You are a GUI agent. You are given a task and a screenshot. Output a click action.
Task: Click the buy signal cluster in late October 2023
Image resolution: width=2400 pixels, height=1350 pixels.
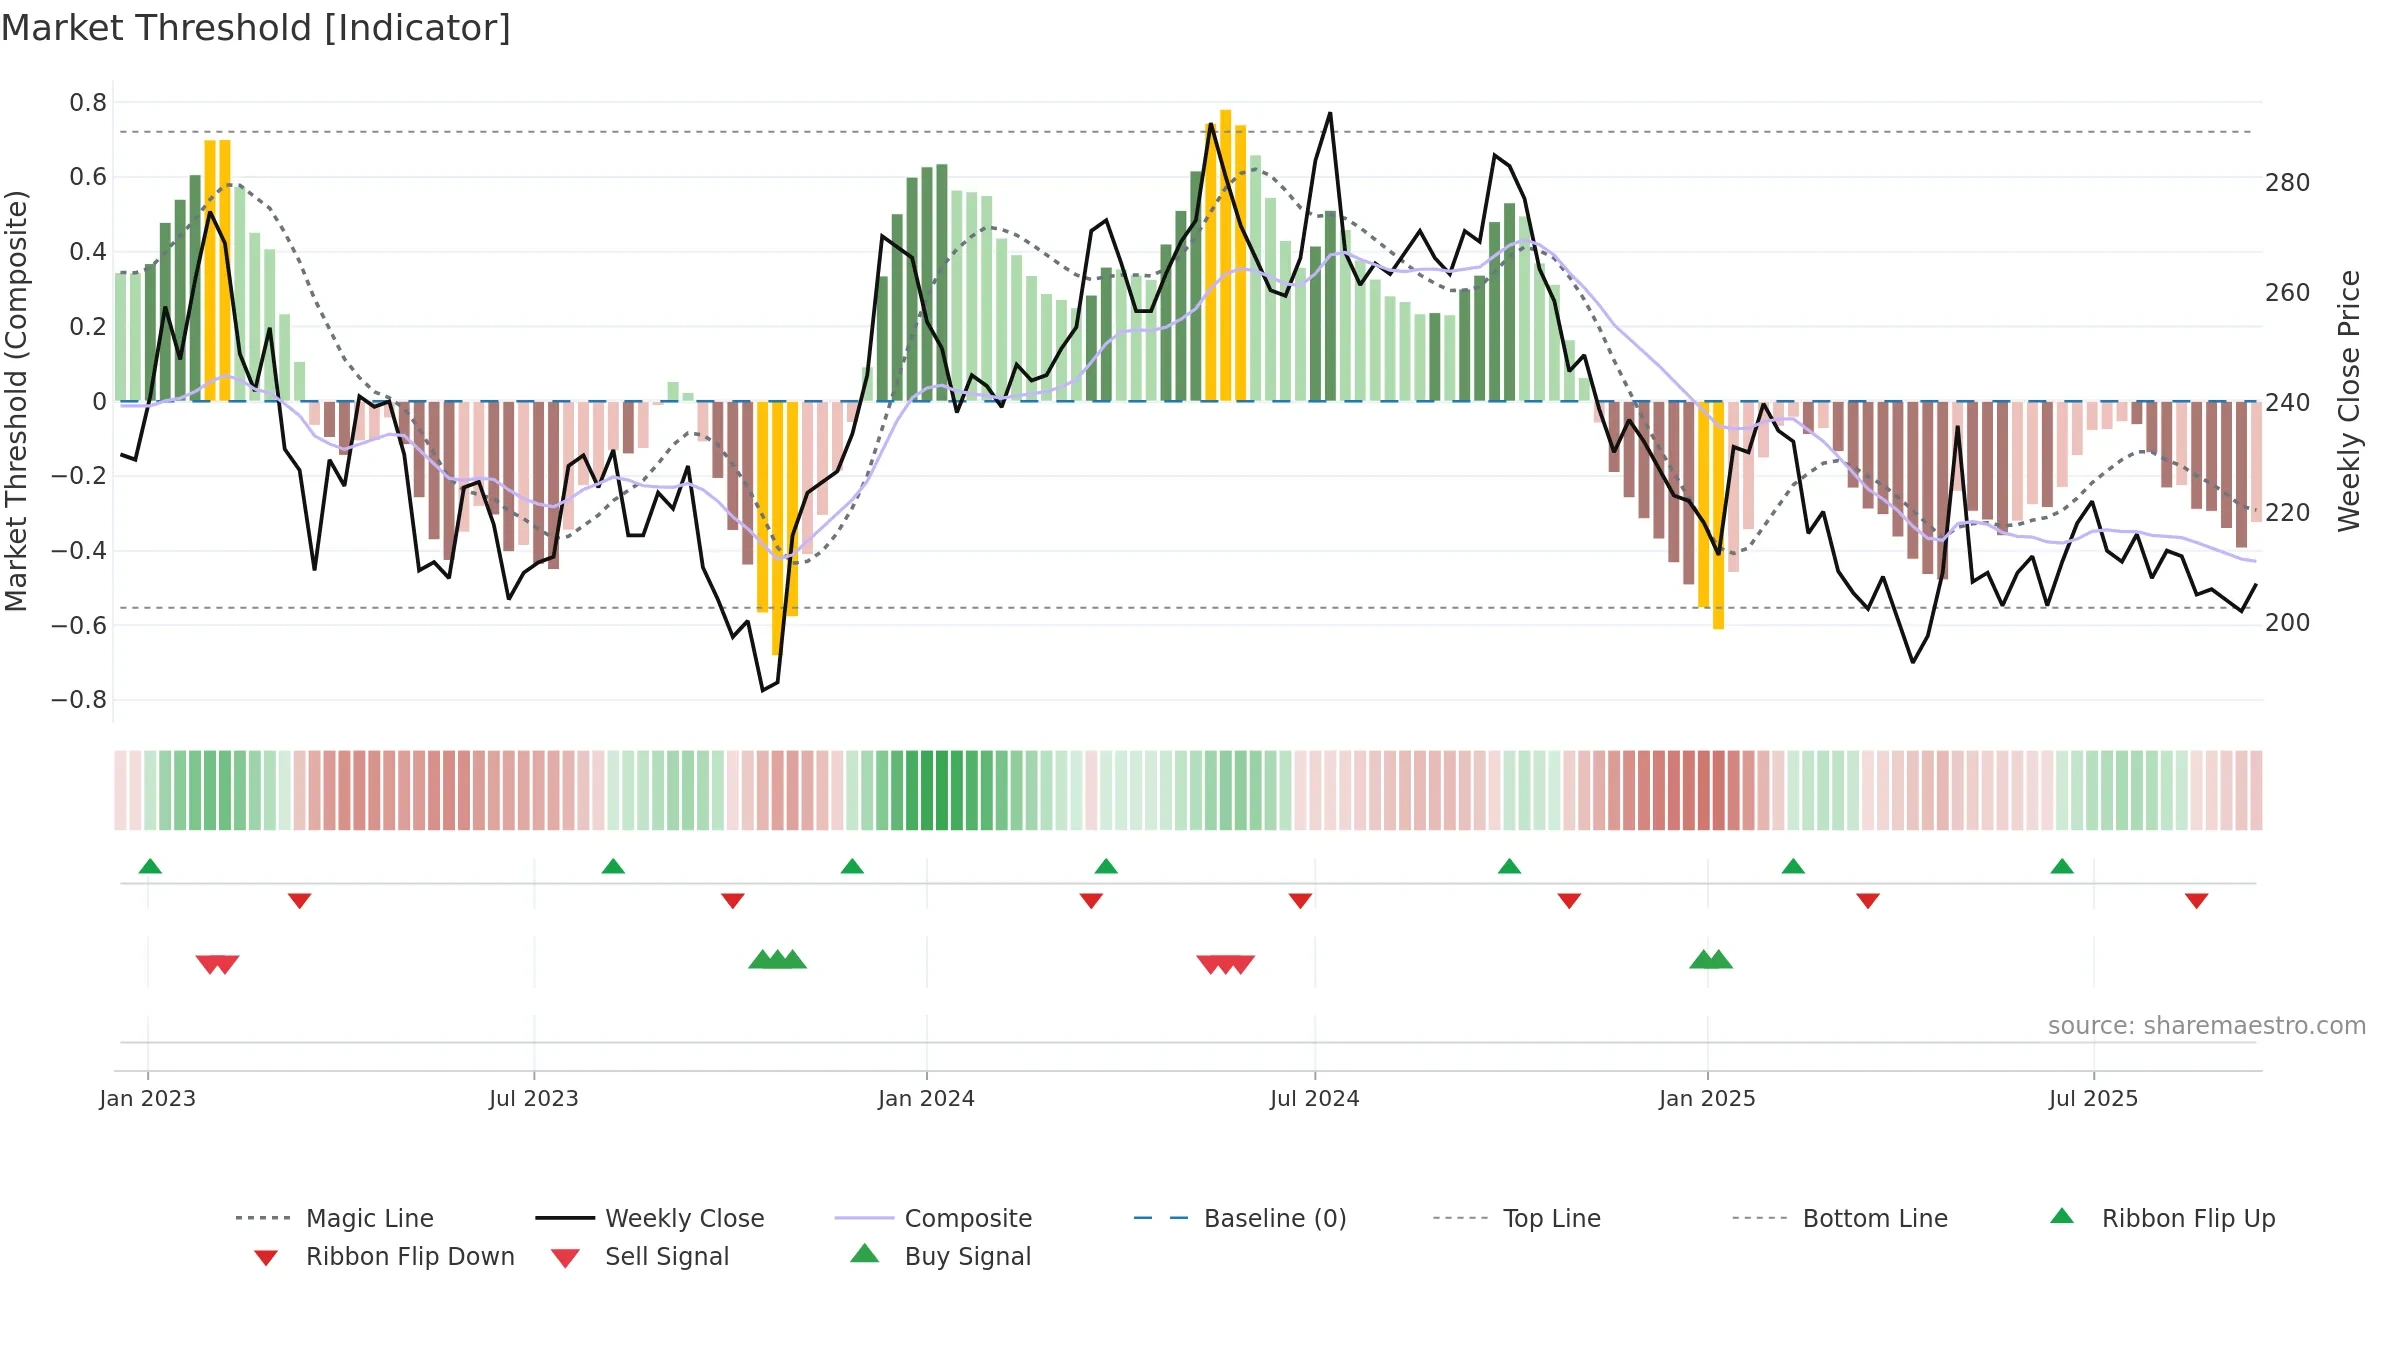tap(777, 959)
